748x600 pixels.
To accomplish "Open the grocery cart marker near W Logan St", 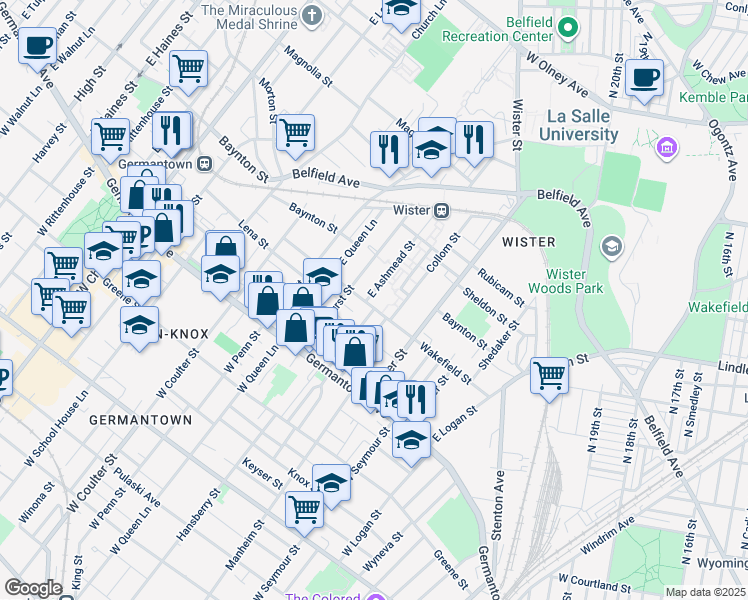I will click(305, 509).
